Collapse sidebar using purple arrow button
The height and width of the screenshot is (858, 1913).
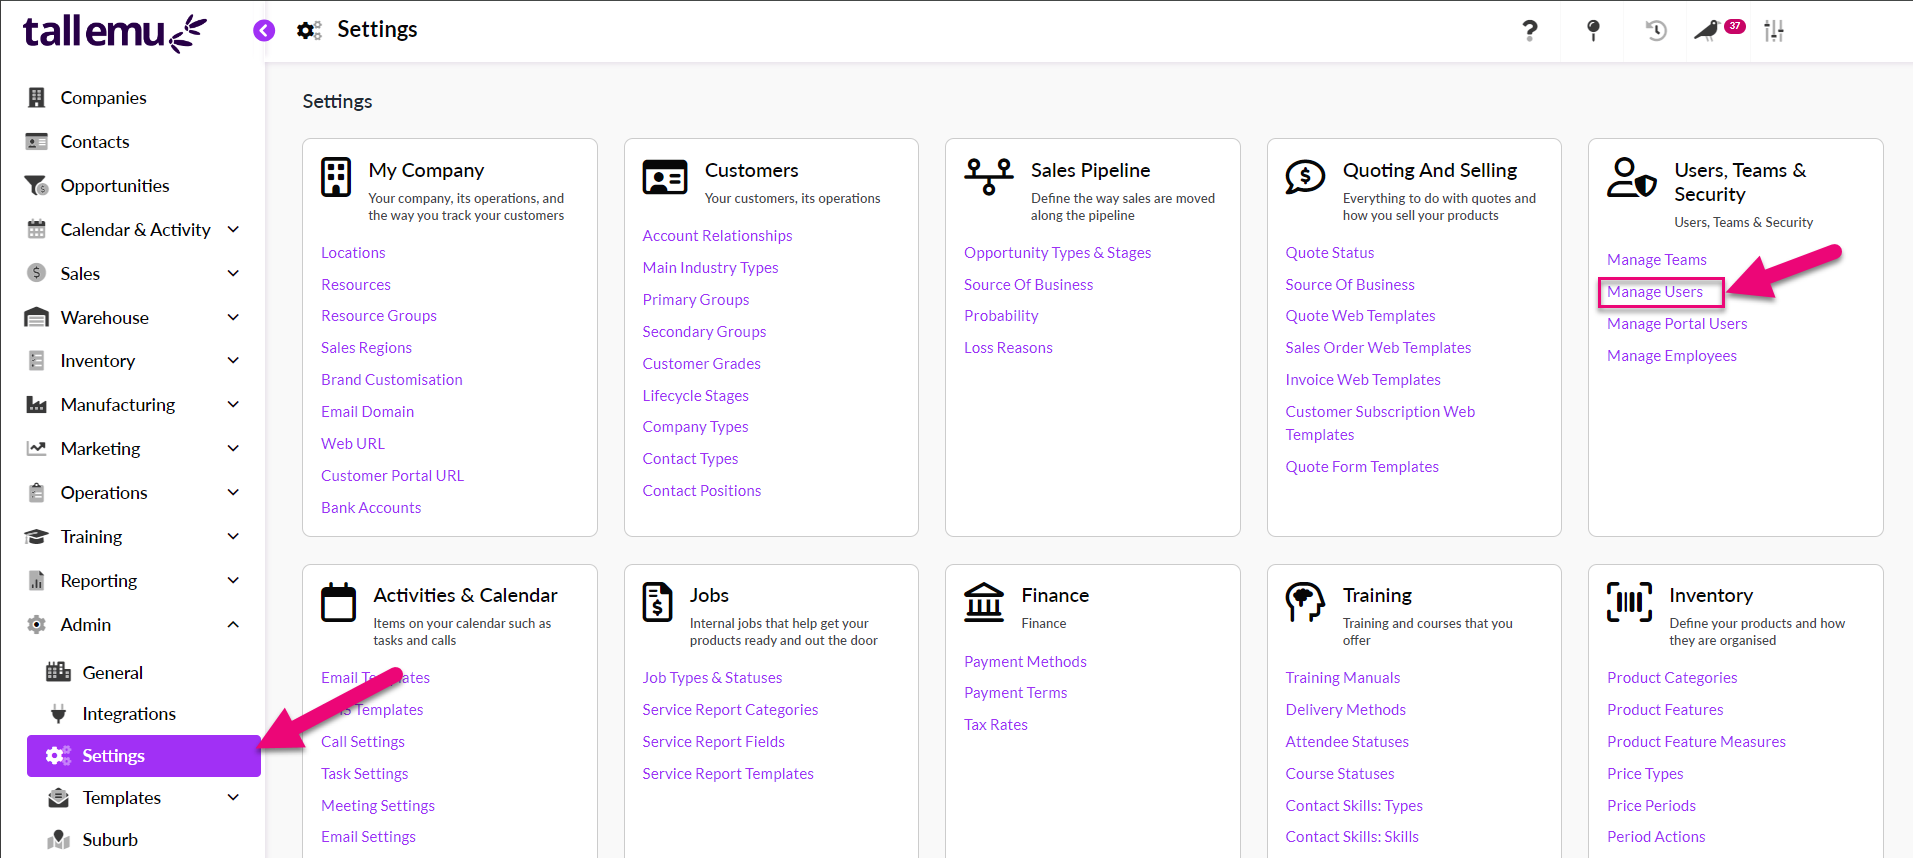(x=264, y=30)
